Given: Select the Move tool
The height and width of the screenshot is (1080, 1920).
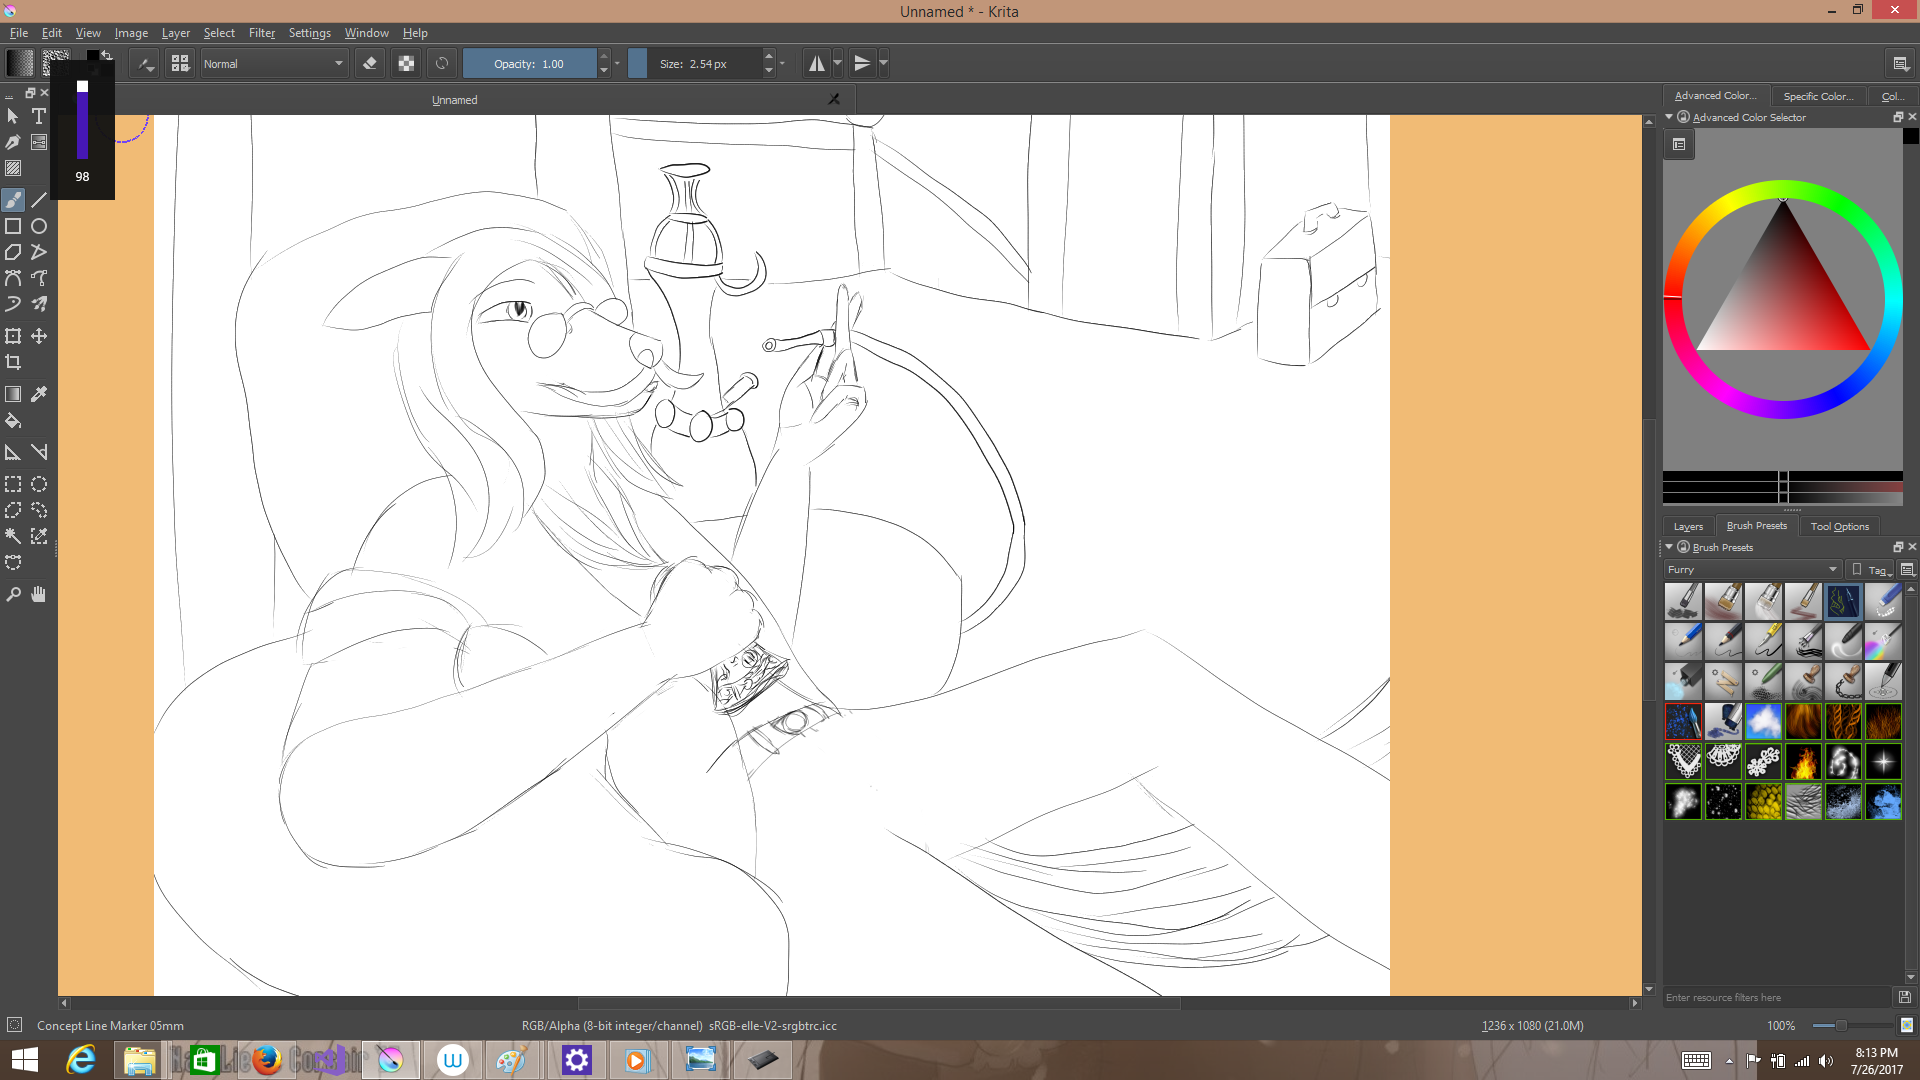Looking at the screenshot, I should tap(39, 336).
